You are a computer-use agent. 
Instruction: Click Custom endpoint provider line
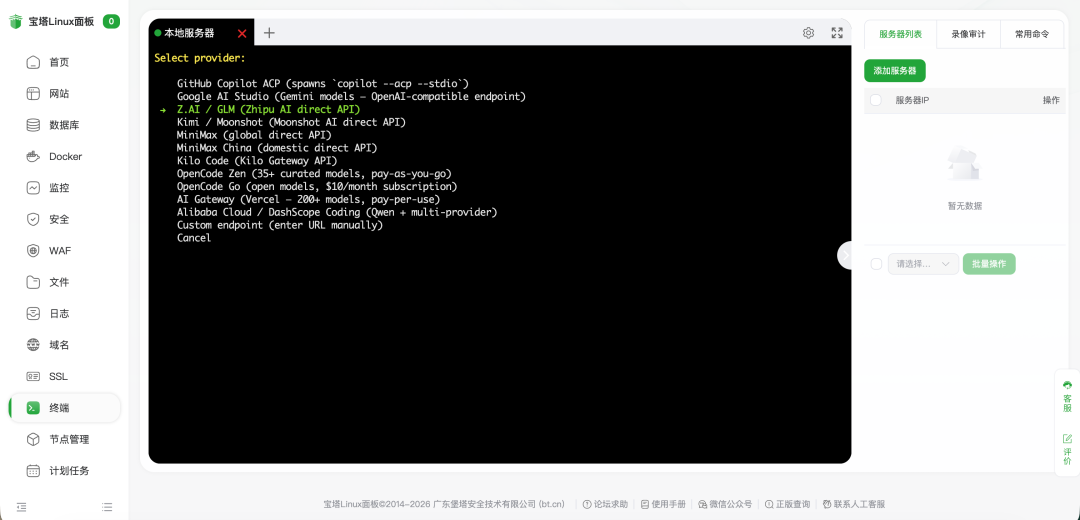pos(280,225)
